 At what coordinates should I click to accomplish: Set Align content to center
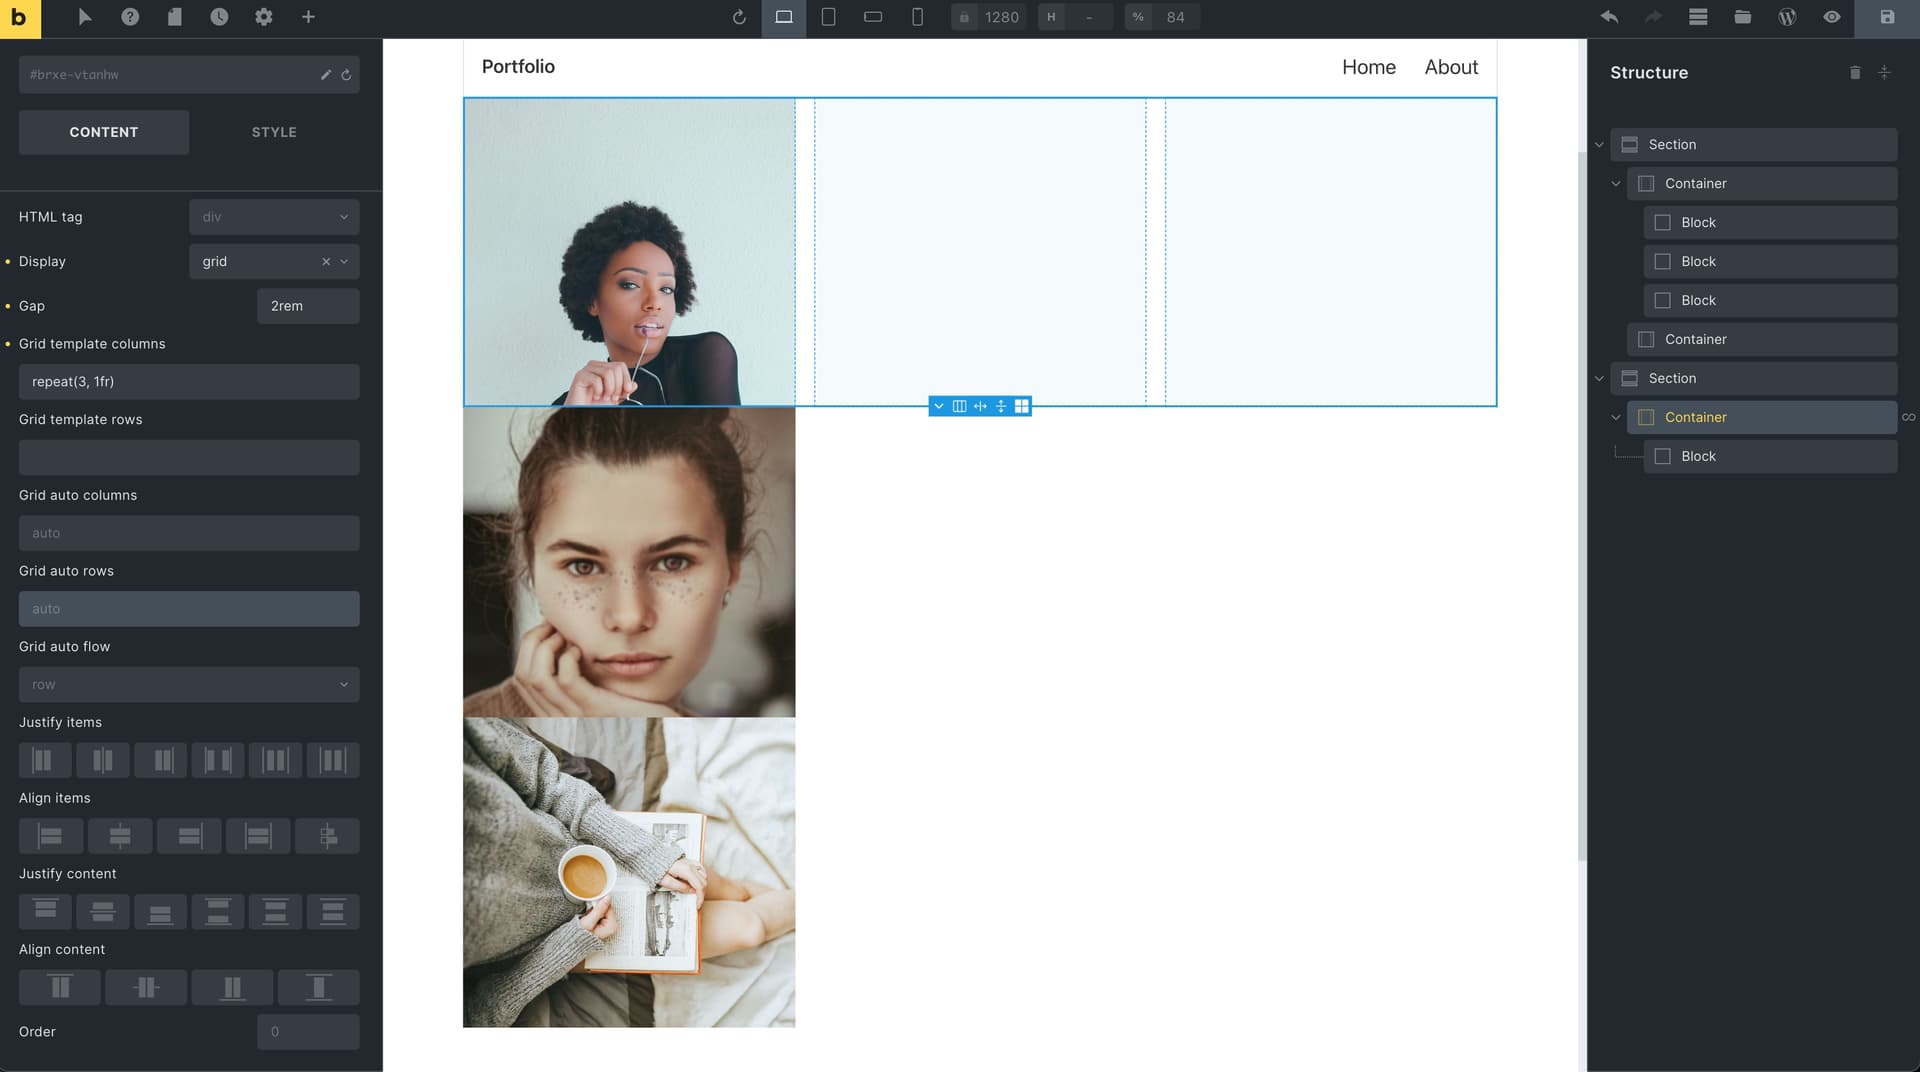(146, 988)
